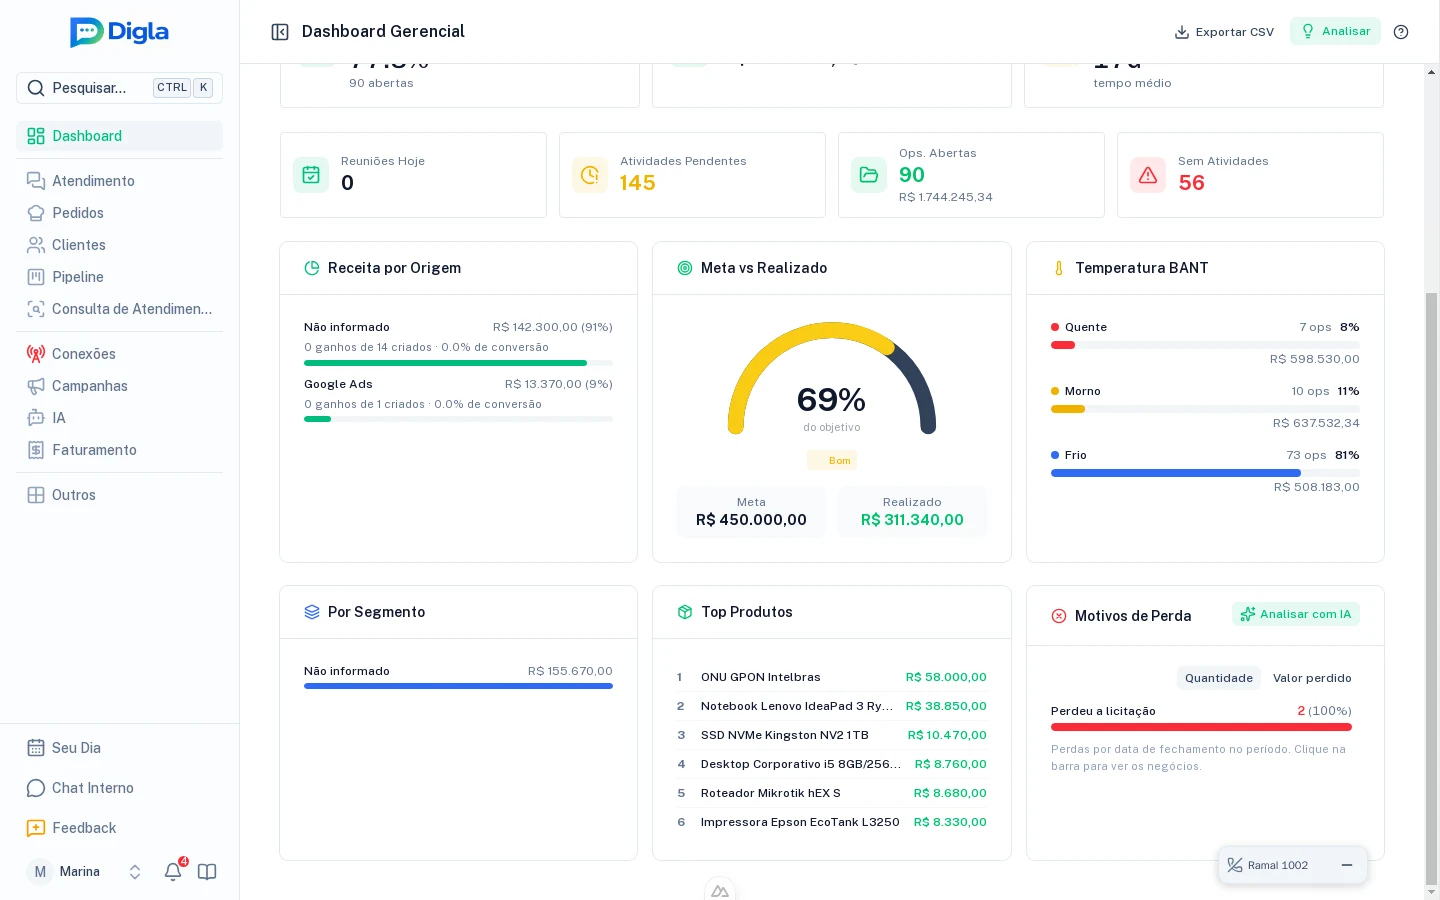Open Campanhas section

pos(119,386)
